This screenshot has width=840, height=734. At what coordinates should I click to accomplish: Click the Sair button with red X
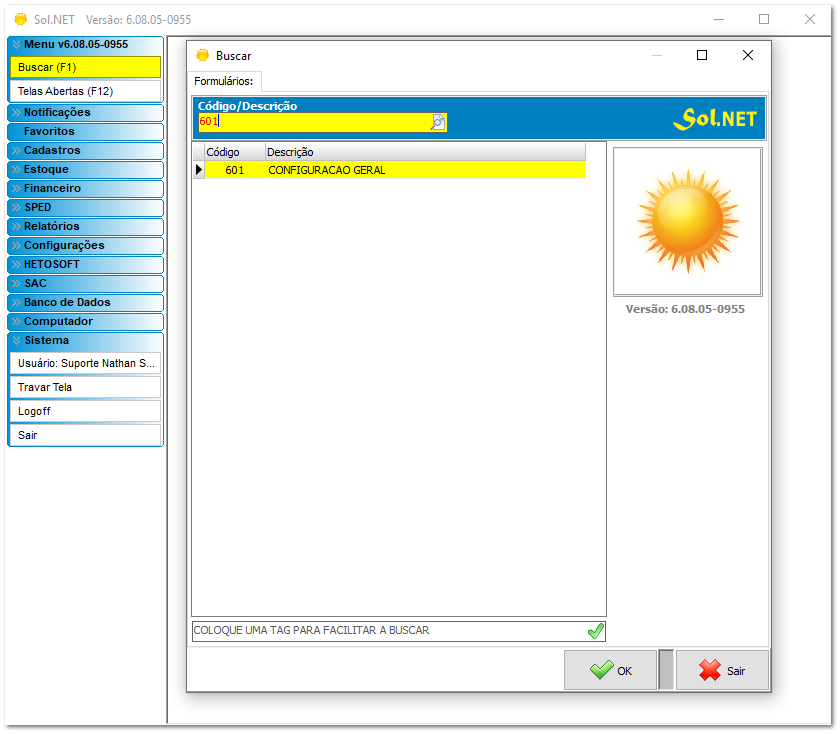(722, 670)
